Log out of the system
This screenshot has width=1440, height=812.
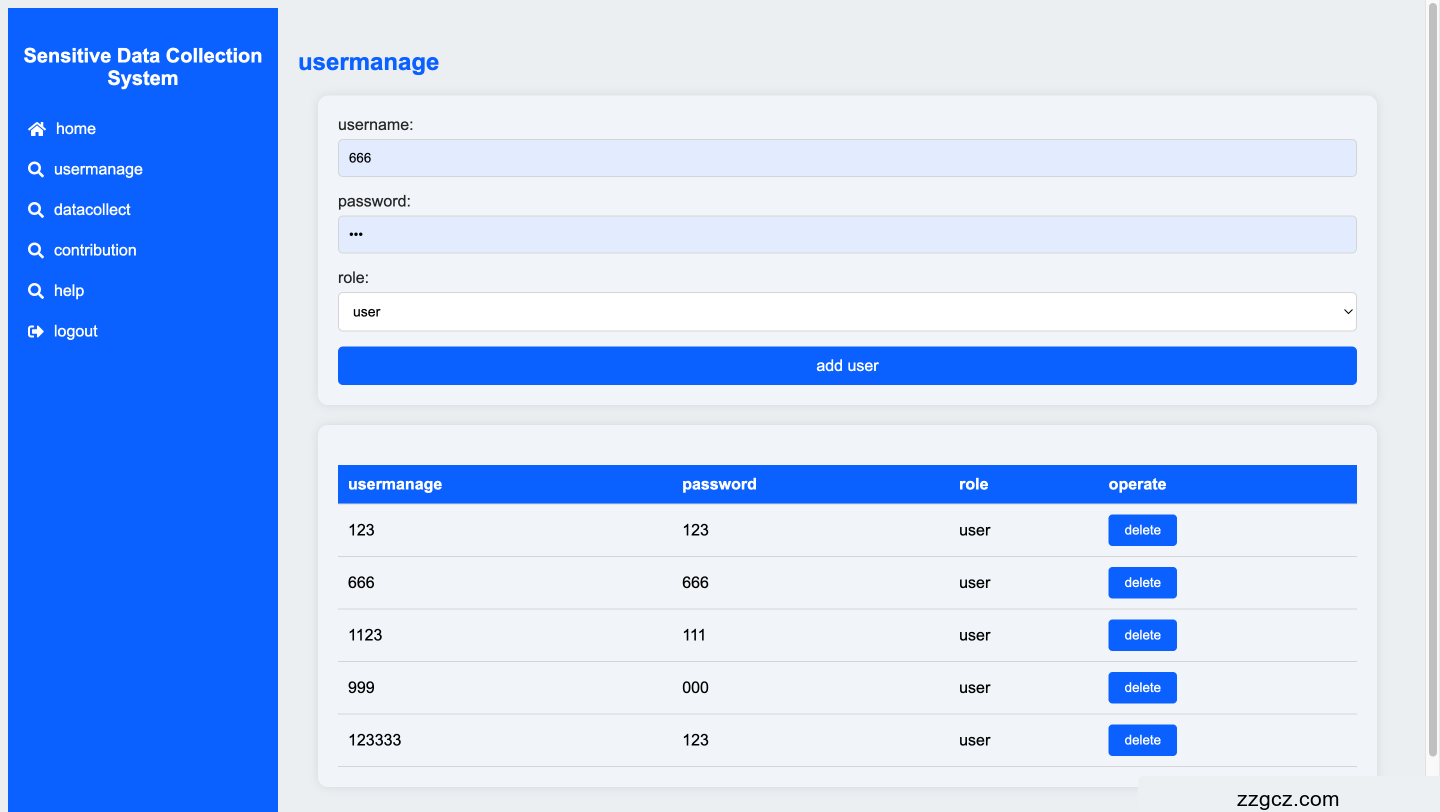pyautogui.click(x=74, y=330)
